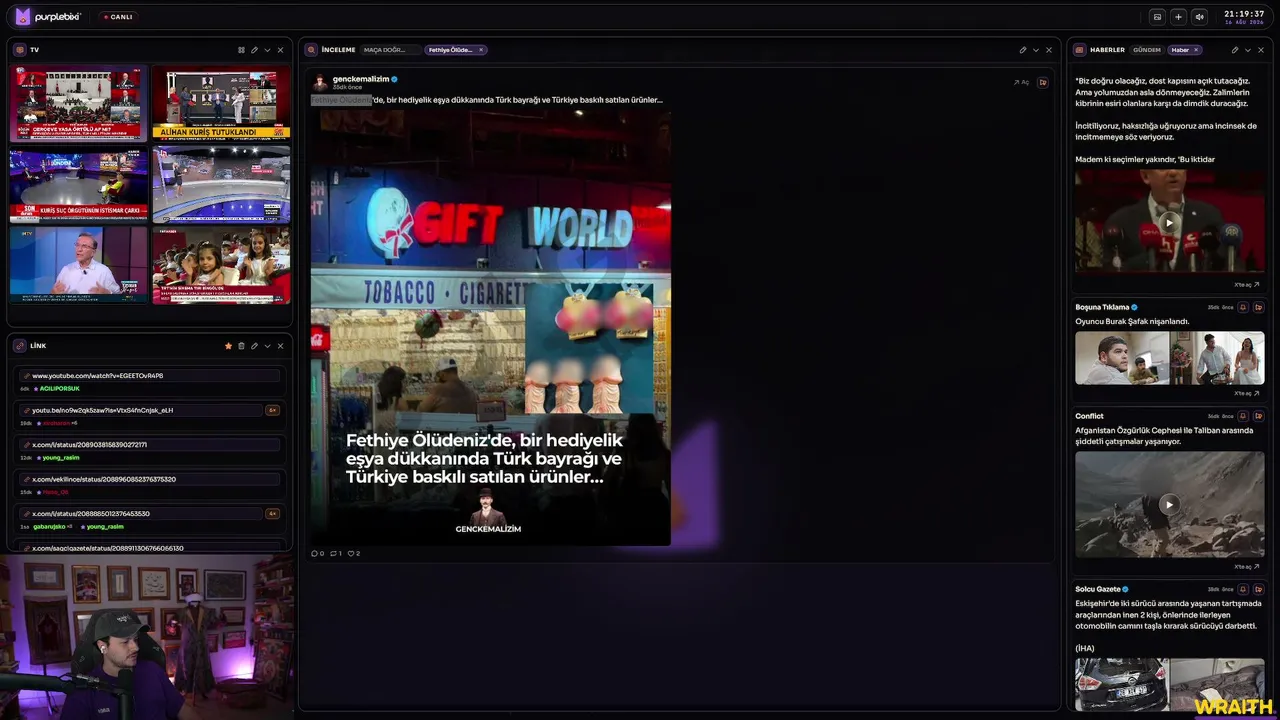Open the x.com/i/status/2089038158390272171 link
Image resolution: width=1280 pixels, height=720 pixels.
pos(150,445)
